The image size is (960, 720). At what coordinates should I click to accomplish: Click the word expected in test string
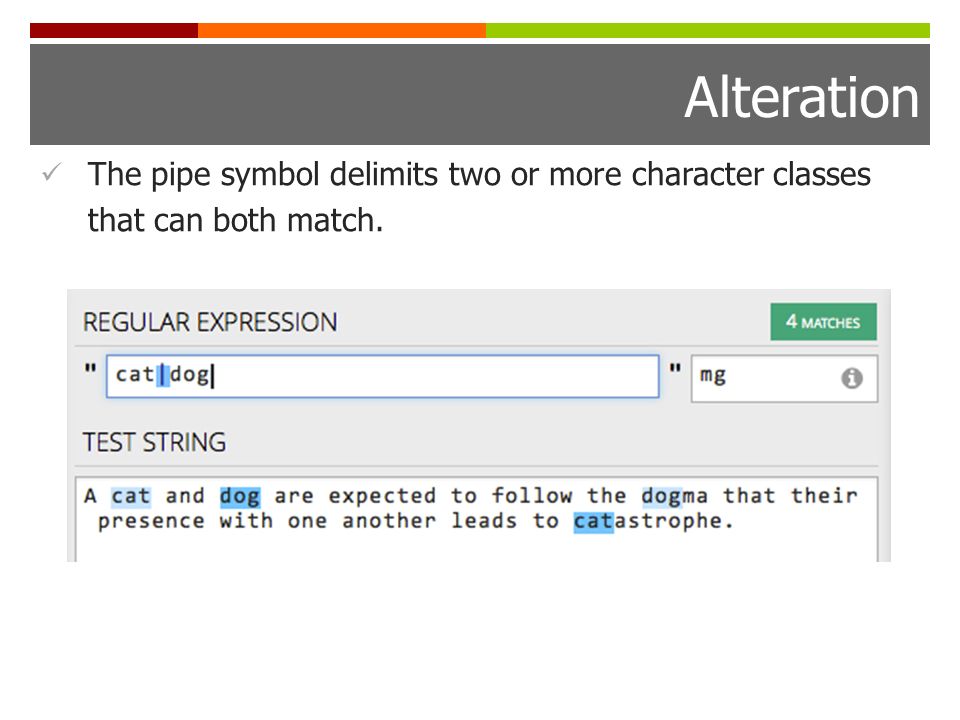(x=382, y=497)
